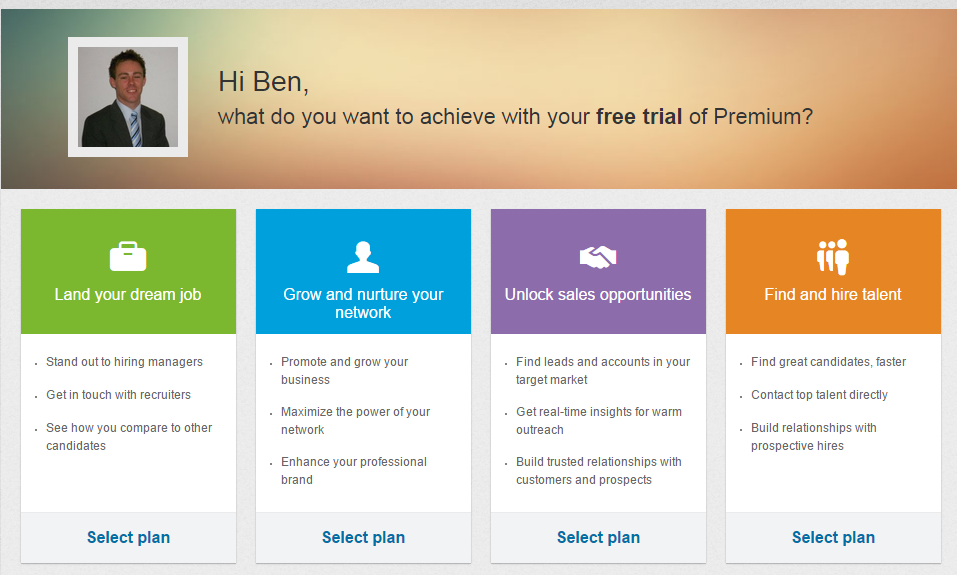Click the "Find and hire talent" heading
This screenshot has width=957, height=575.
point(833,295)
